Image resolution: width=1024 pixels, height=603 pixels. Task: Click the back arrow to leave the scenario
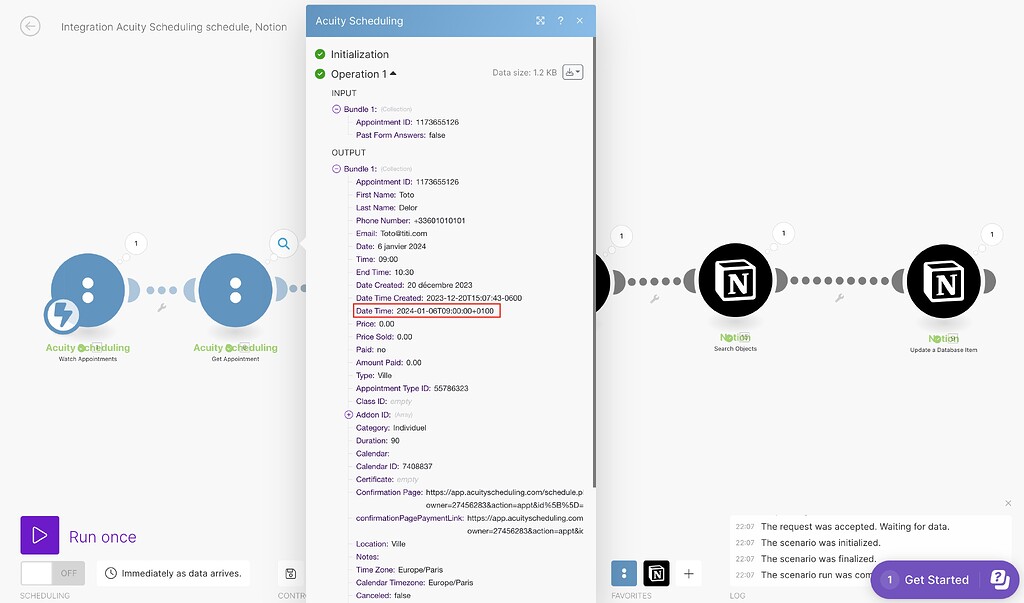(x=30, y=26)
